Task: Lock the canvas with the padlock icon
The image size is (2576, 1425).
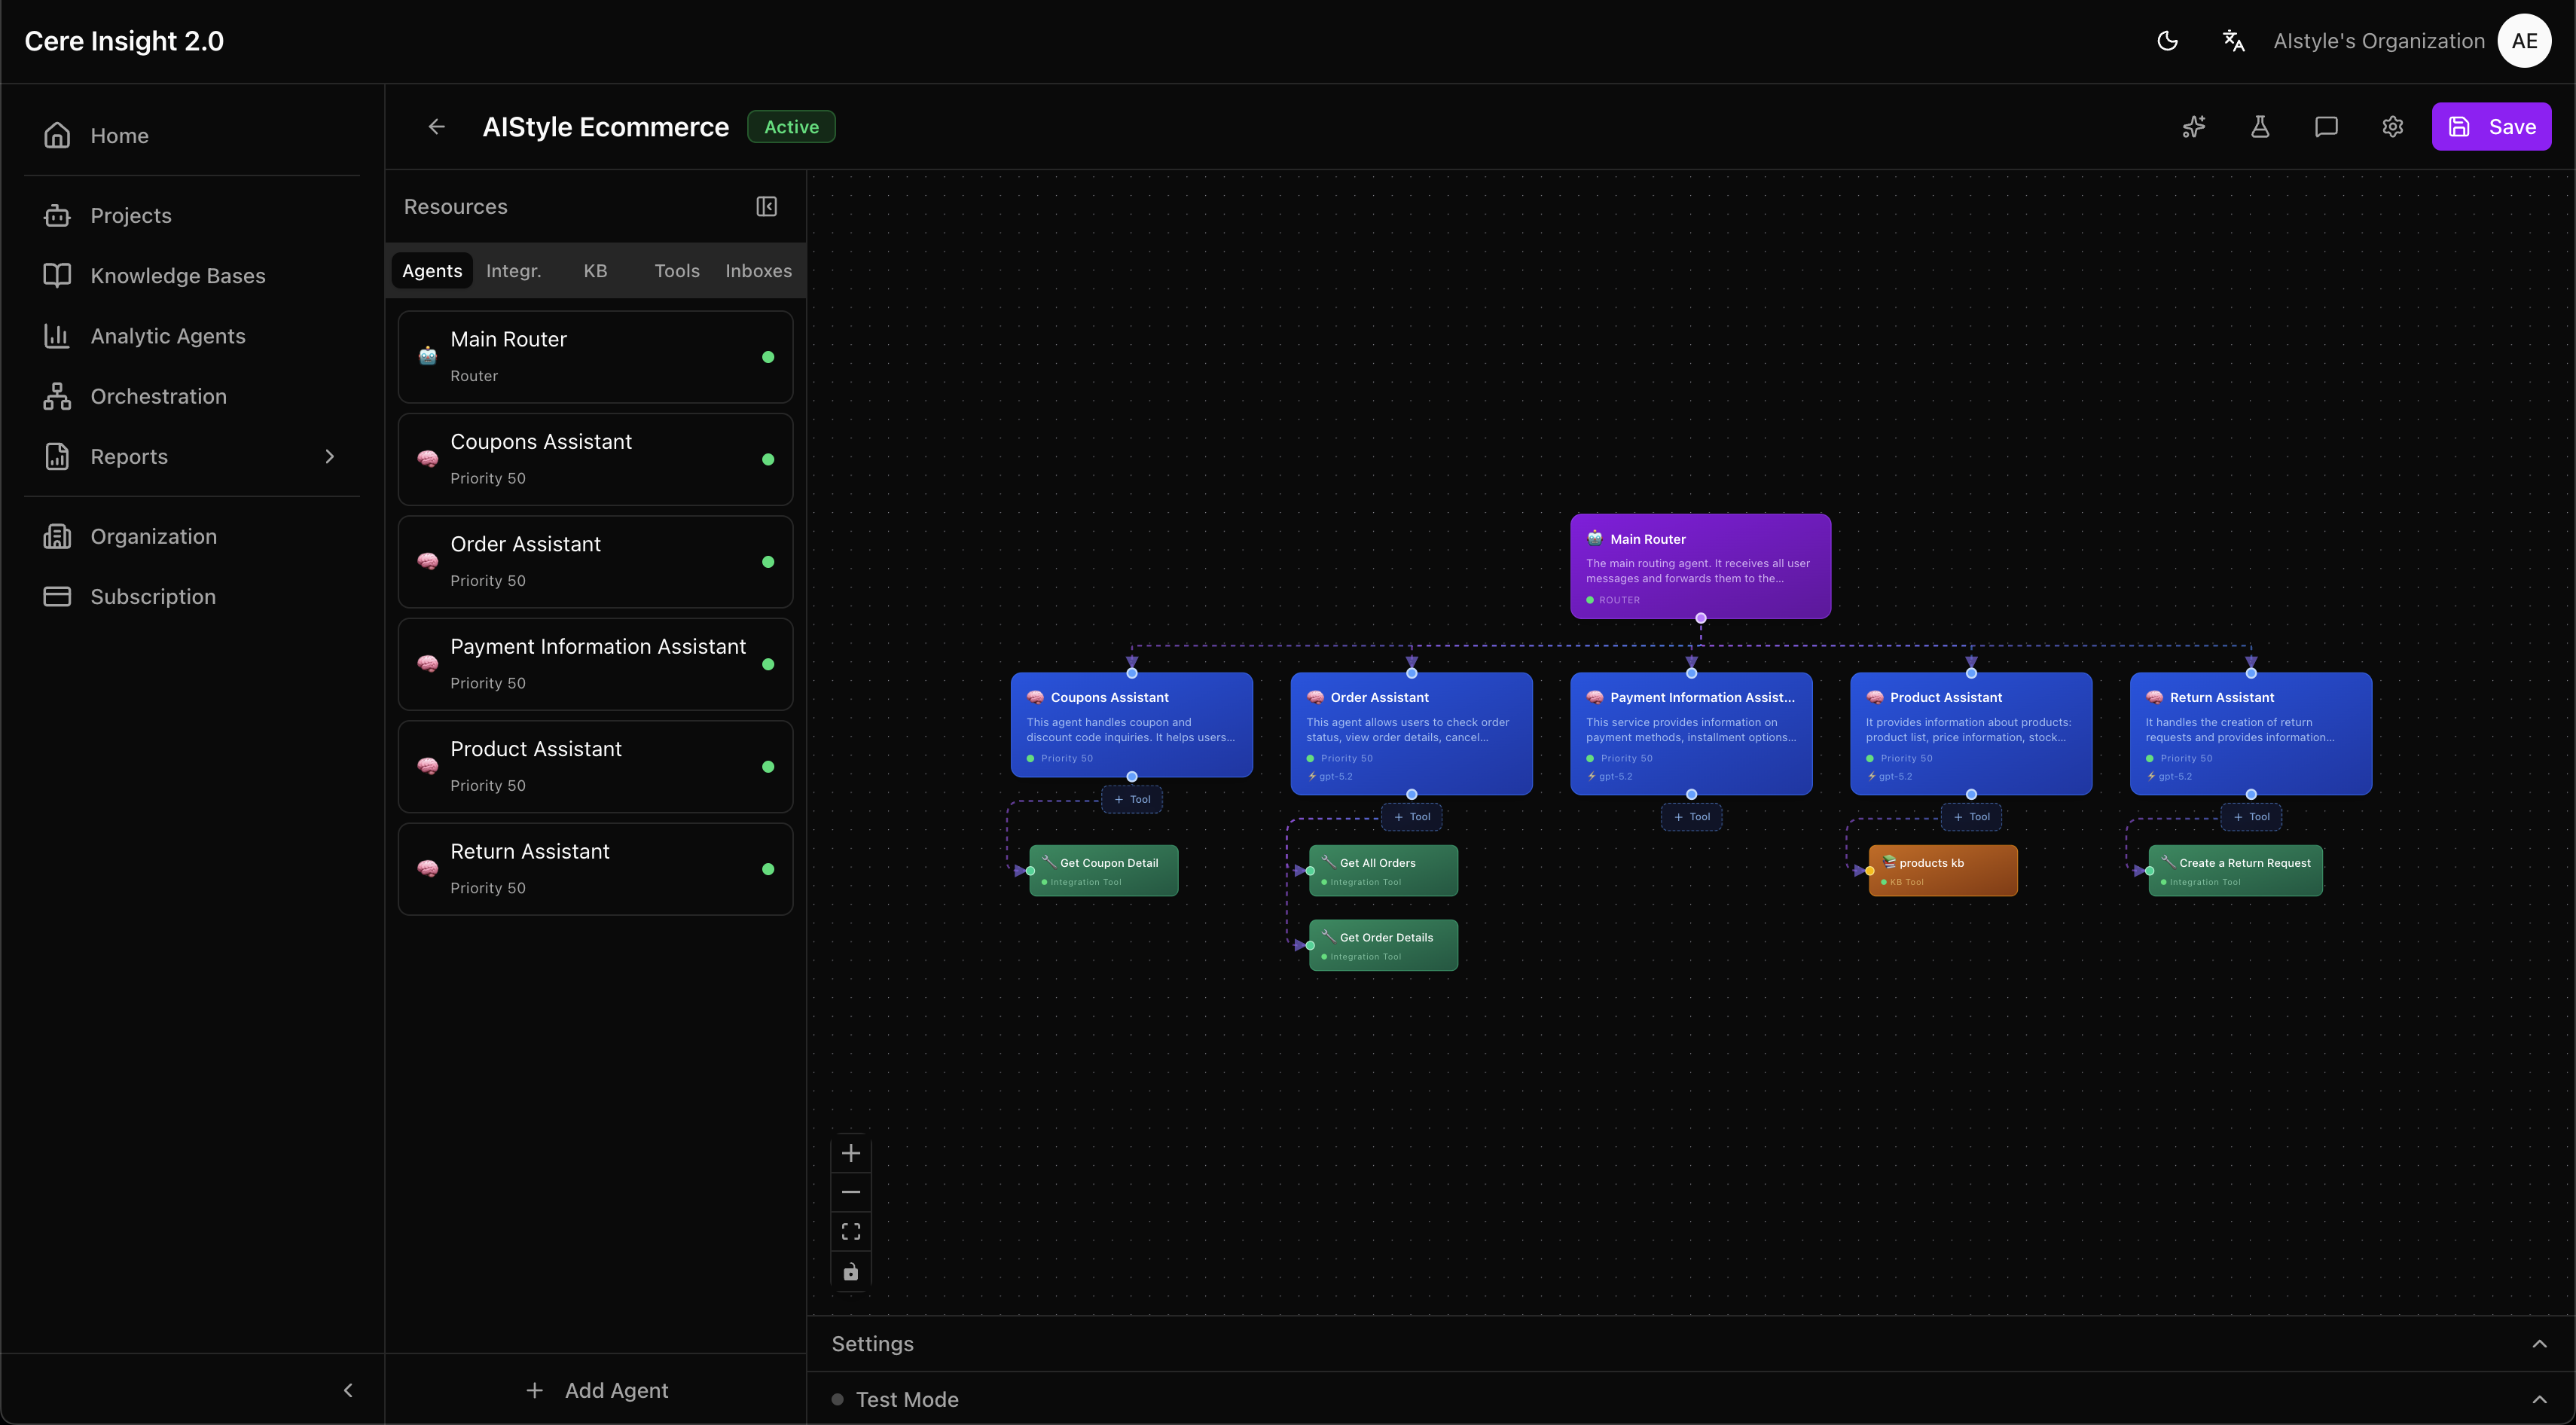Action: tap(851, 1272)
